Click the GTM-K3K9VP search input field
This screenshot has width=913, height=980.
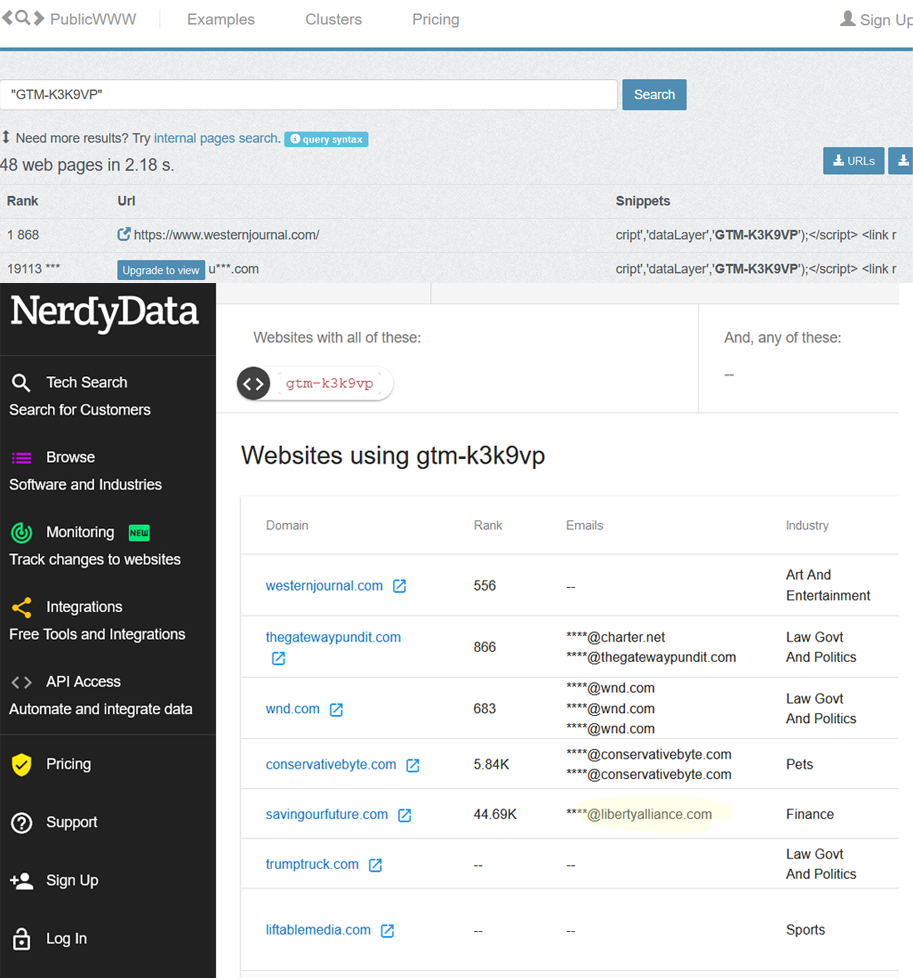(x=308, y=95)
